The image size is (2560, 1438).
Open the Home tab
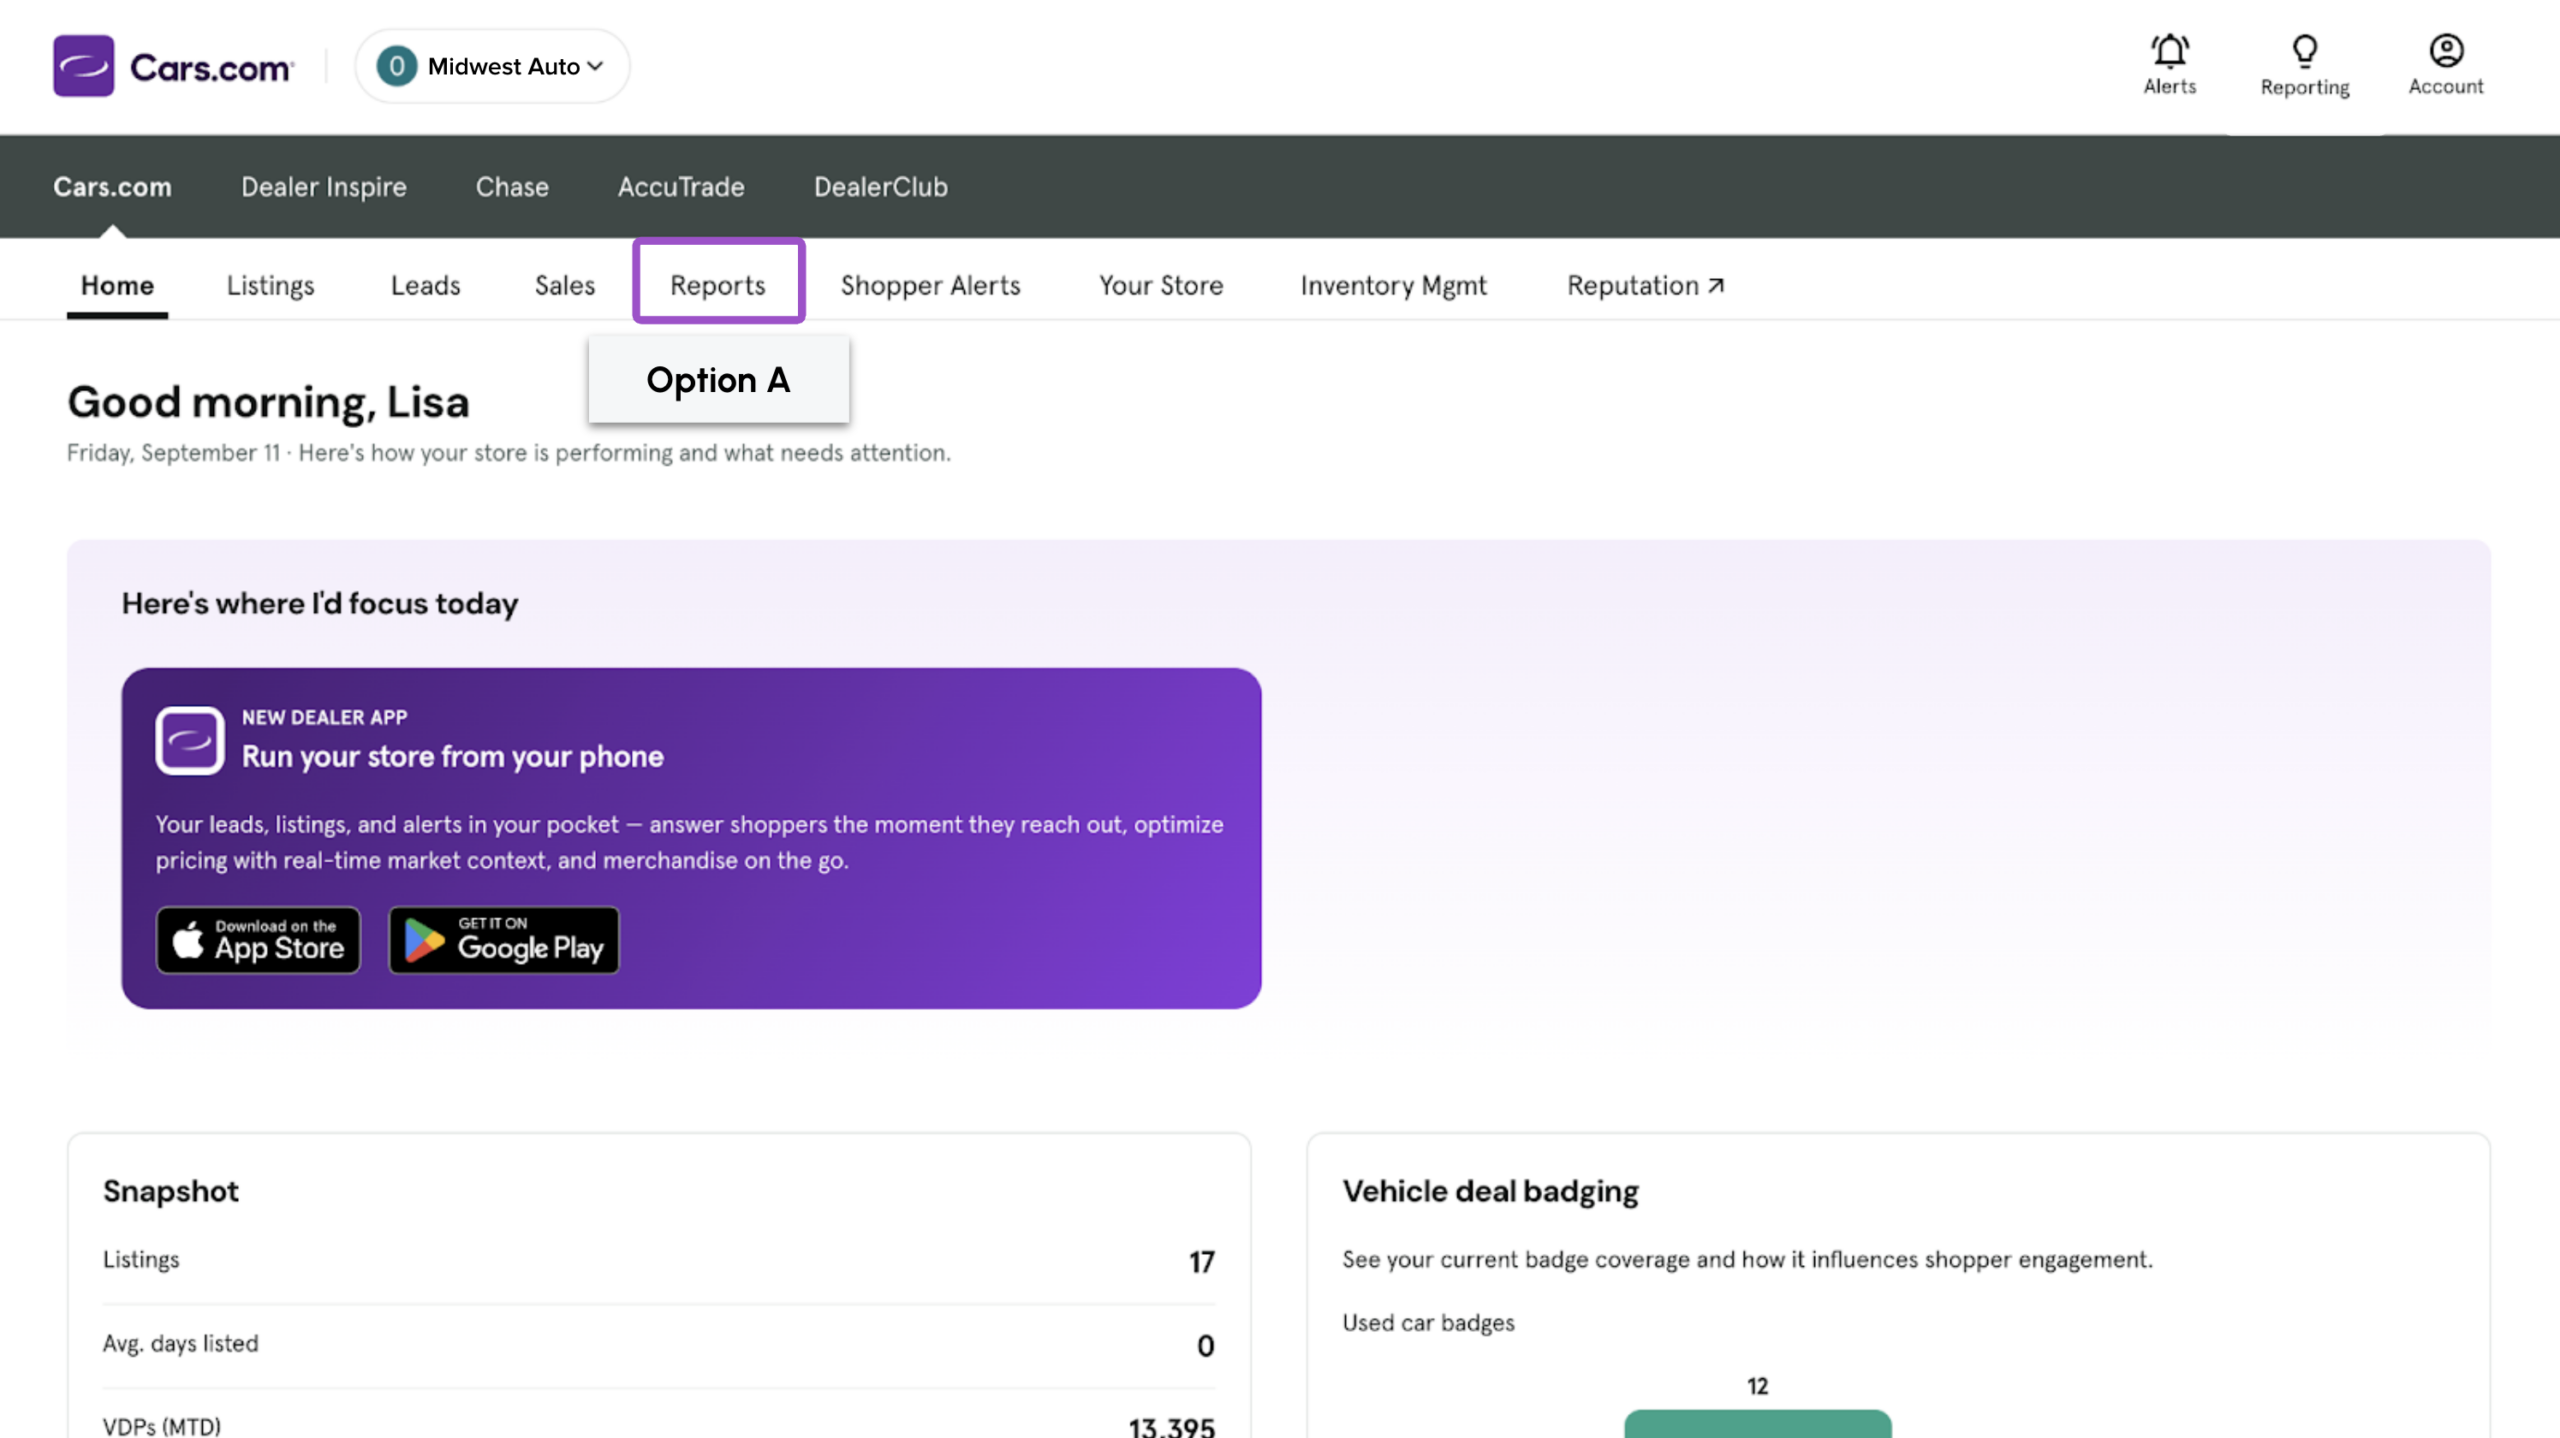[x=117, y=285]
